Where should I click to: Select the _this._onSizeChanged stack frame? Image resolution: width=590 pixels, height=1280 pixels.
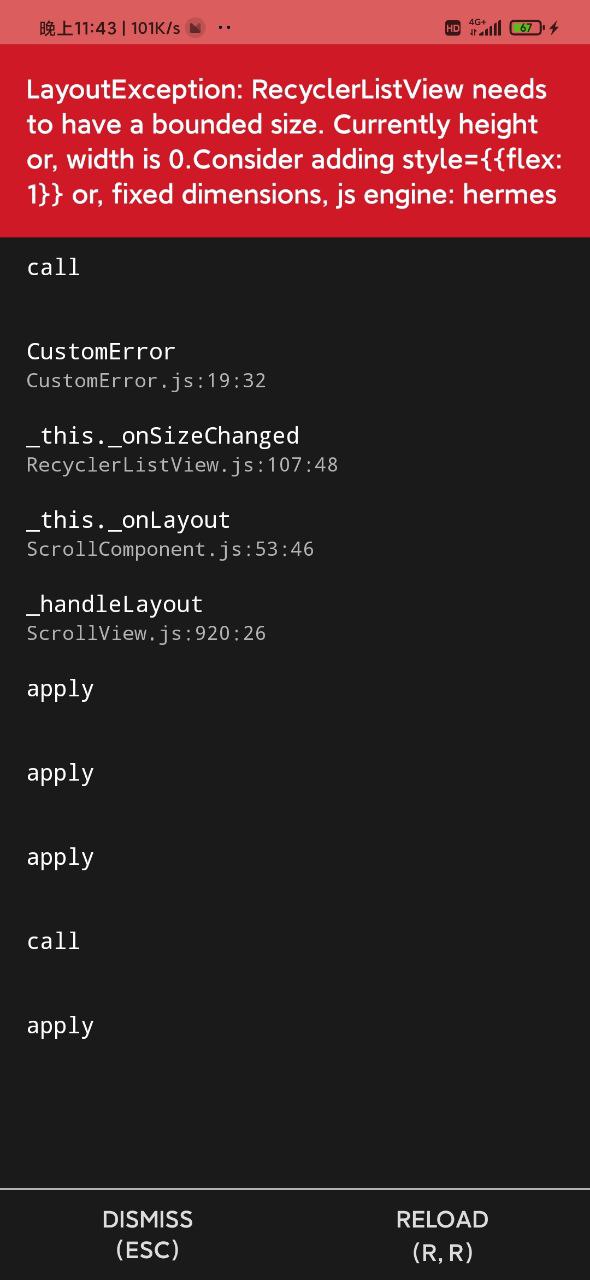coord(163,436)
